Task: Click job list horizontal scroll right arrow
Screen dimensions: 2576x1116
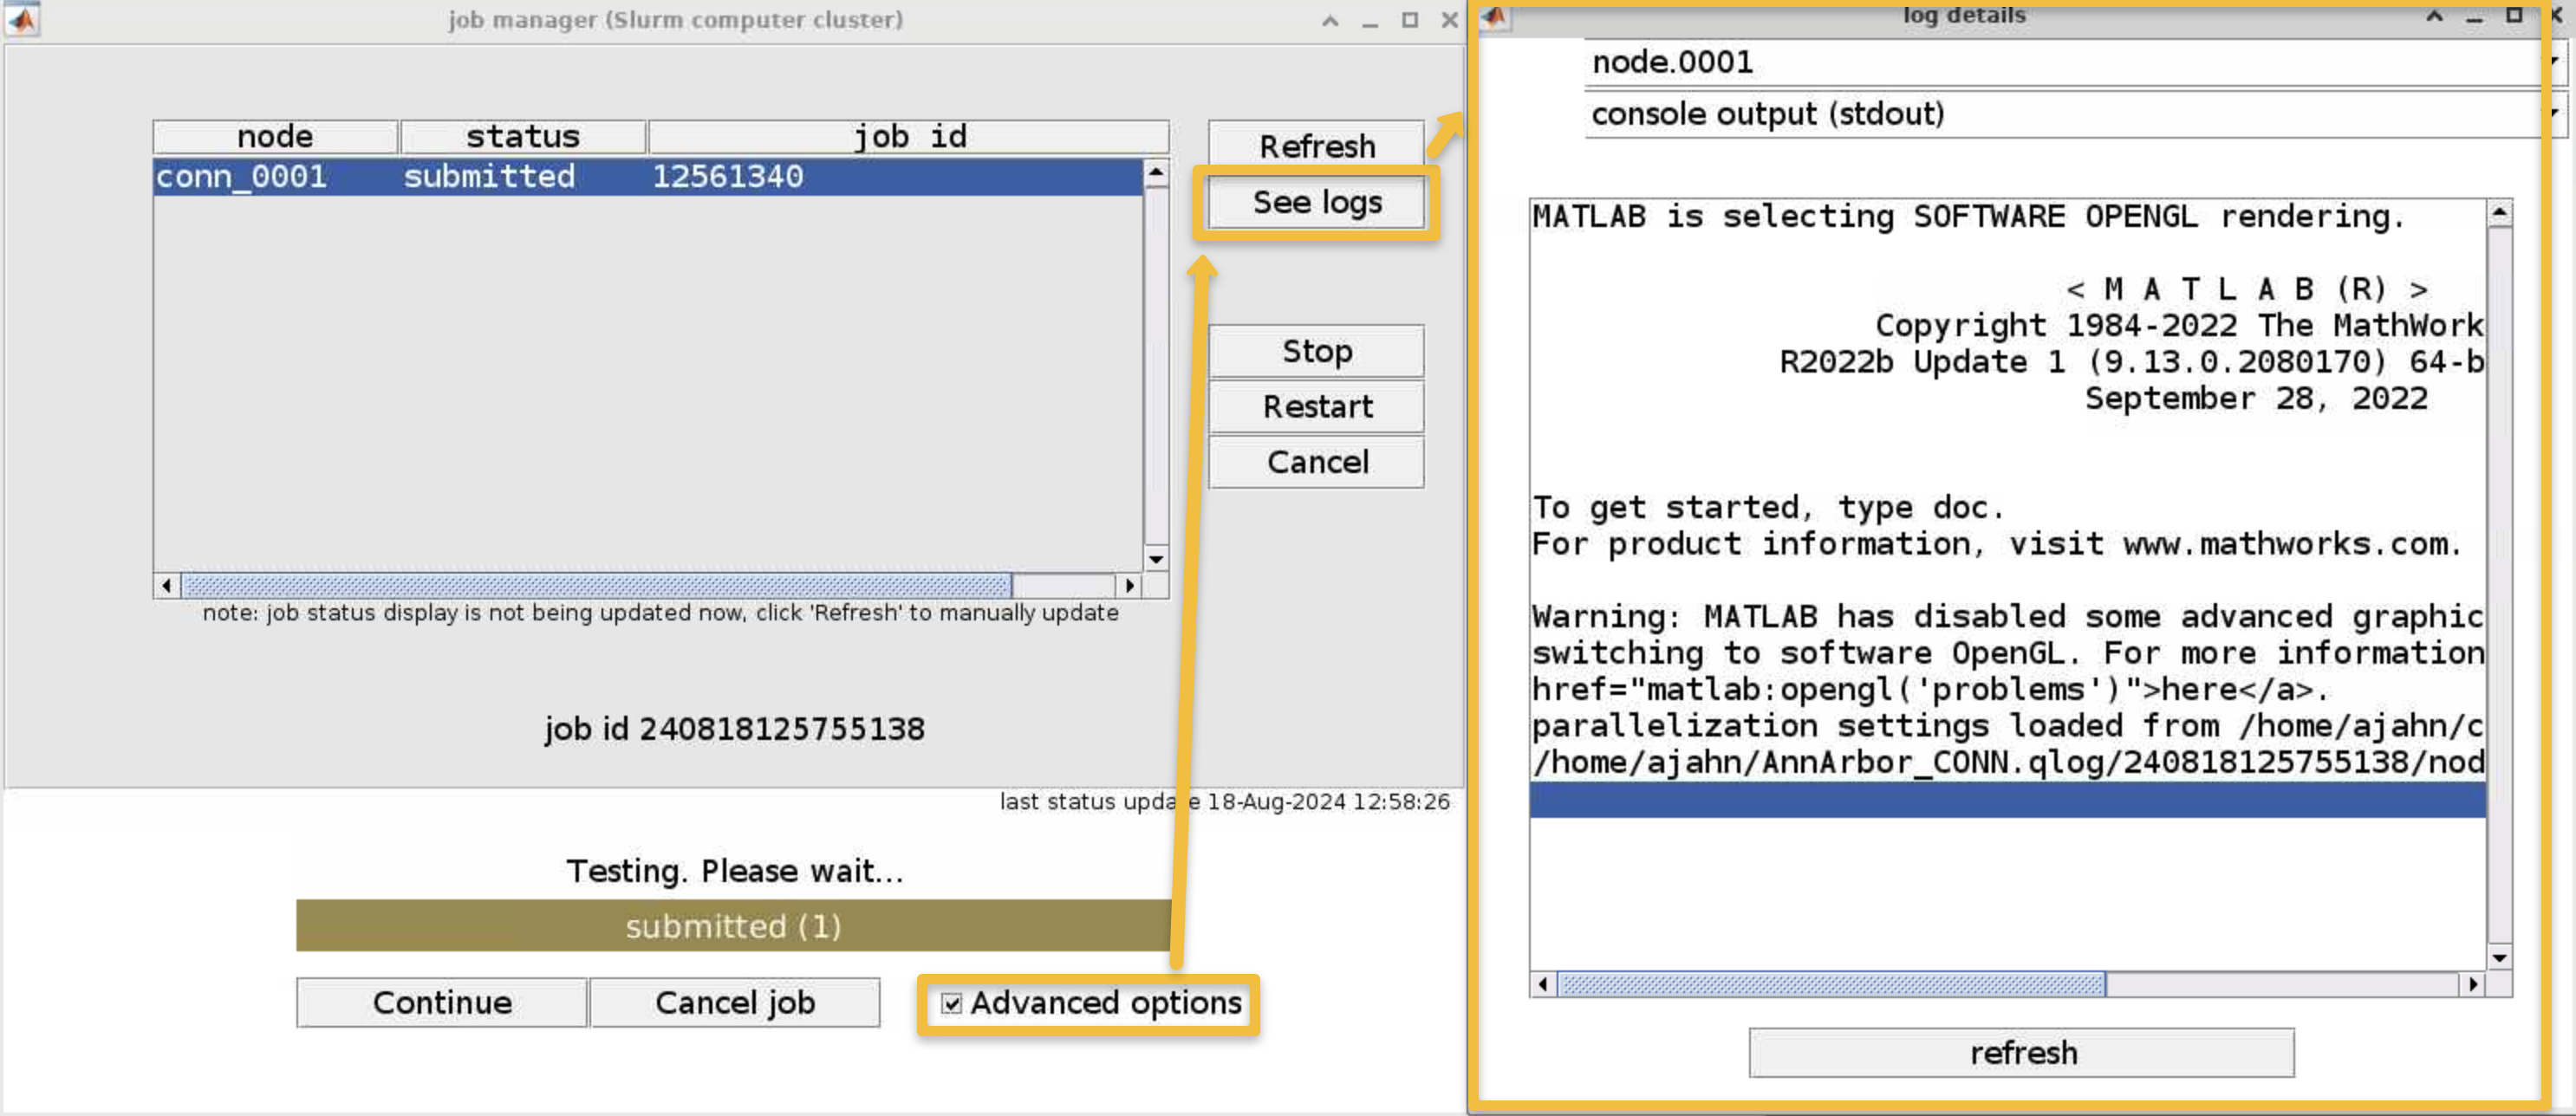Action: 1130,586
